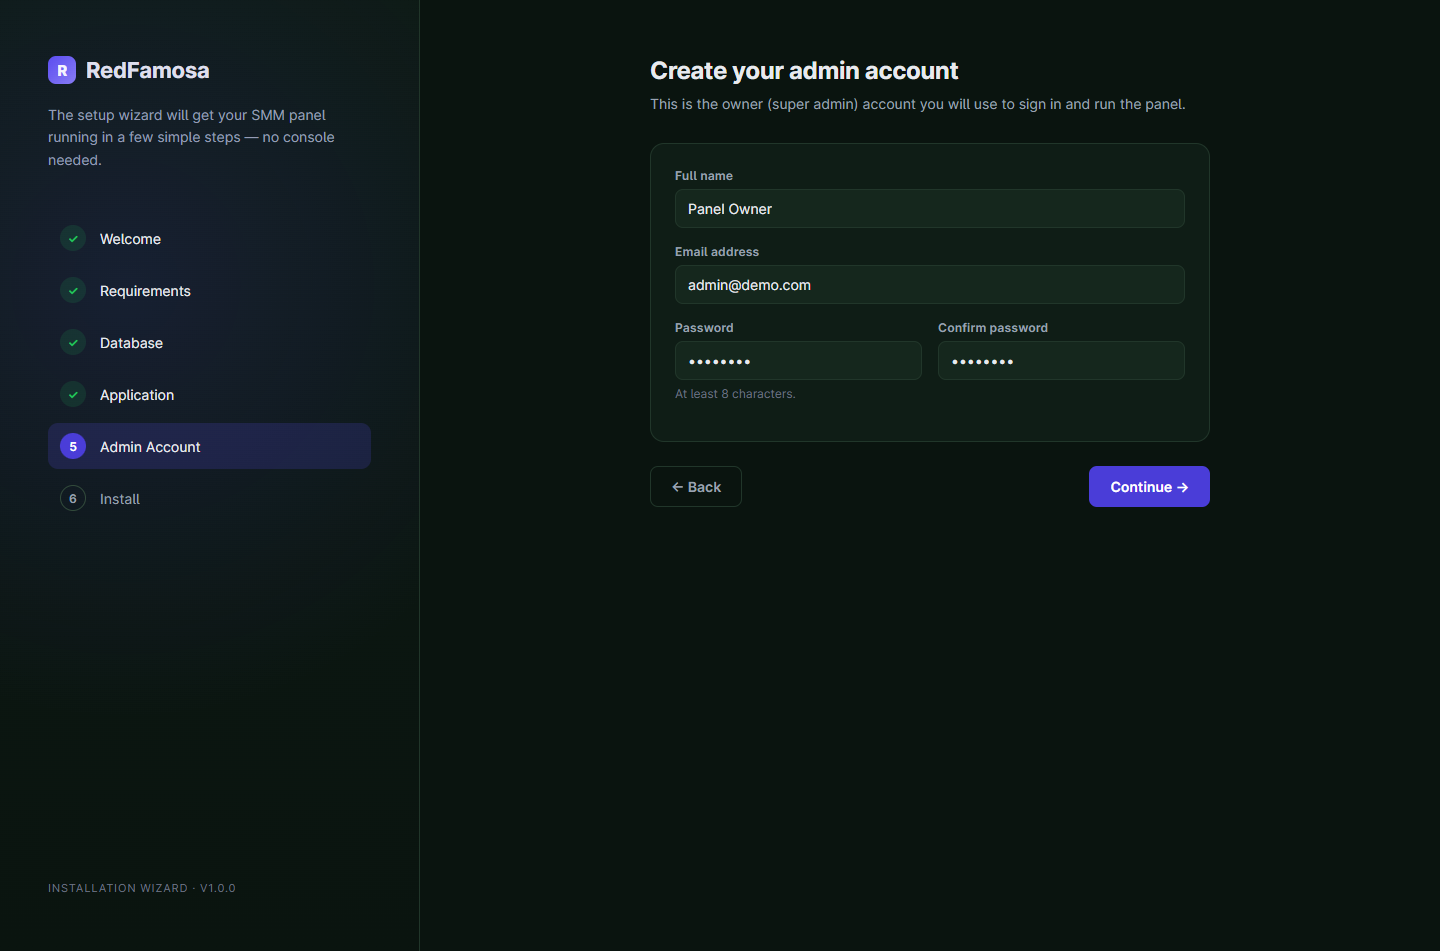Click the green checkmark beside Requirements
The width and height of the screenshot is (1440, 951).
73,290
